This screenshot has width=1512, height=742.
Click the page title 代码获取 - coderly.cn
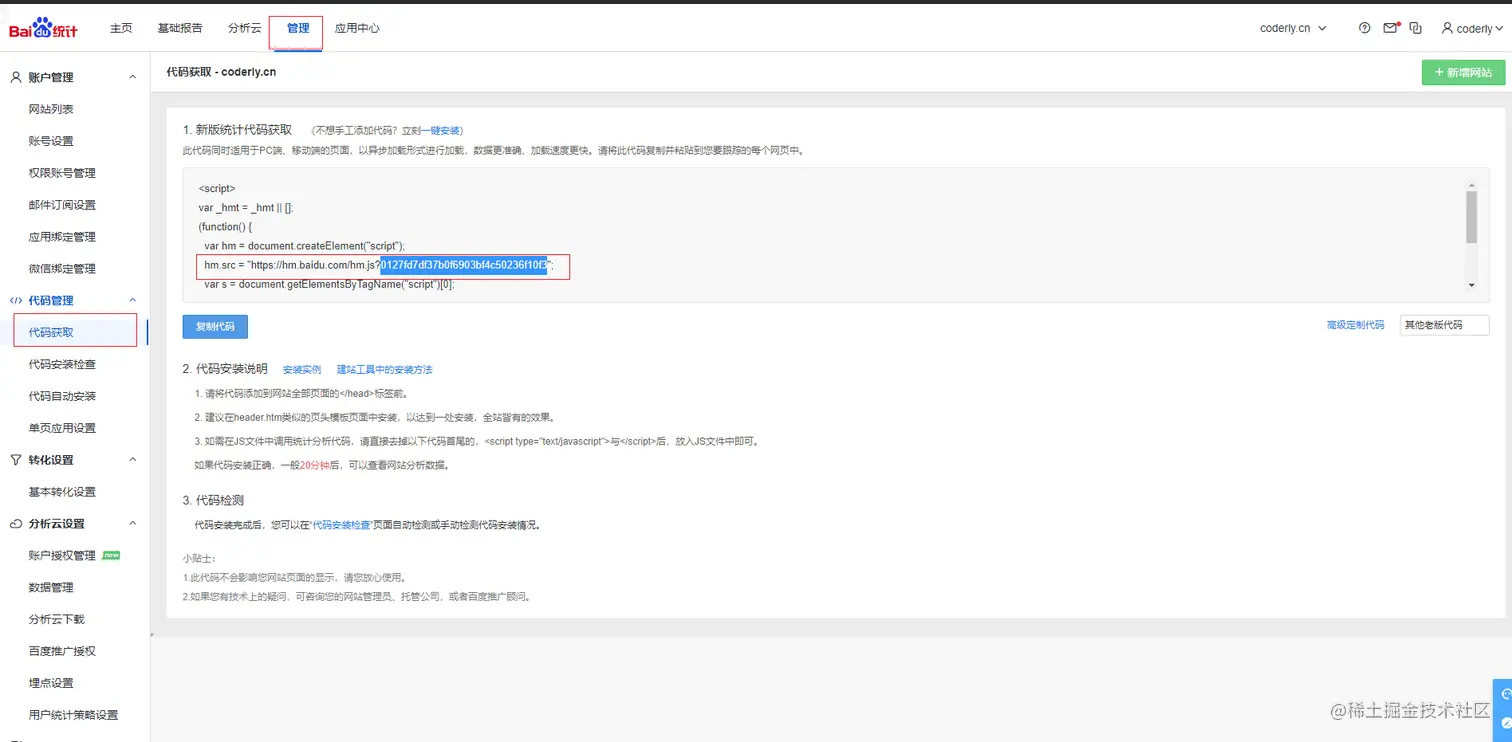pyautogui.click(x=221, y=72)
